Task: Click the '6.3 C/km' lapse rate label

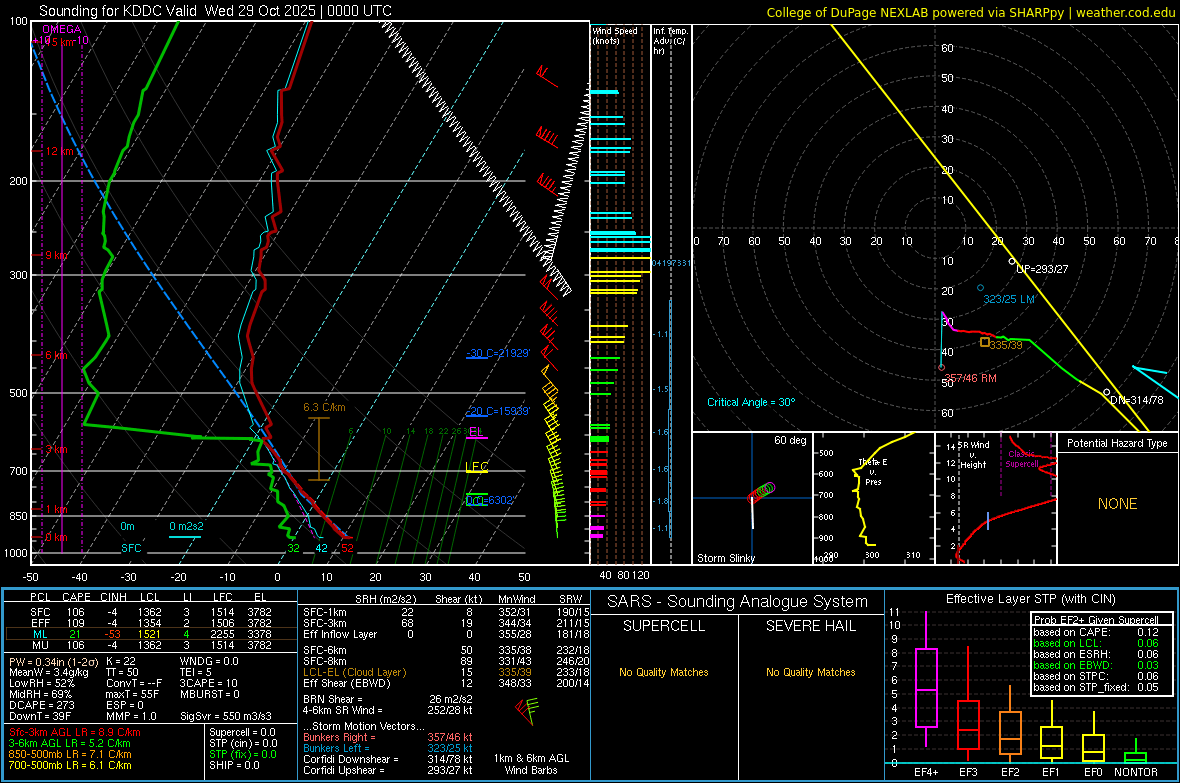Action: pos(324,407)
